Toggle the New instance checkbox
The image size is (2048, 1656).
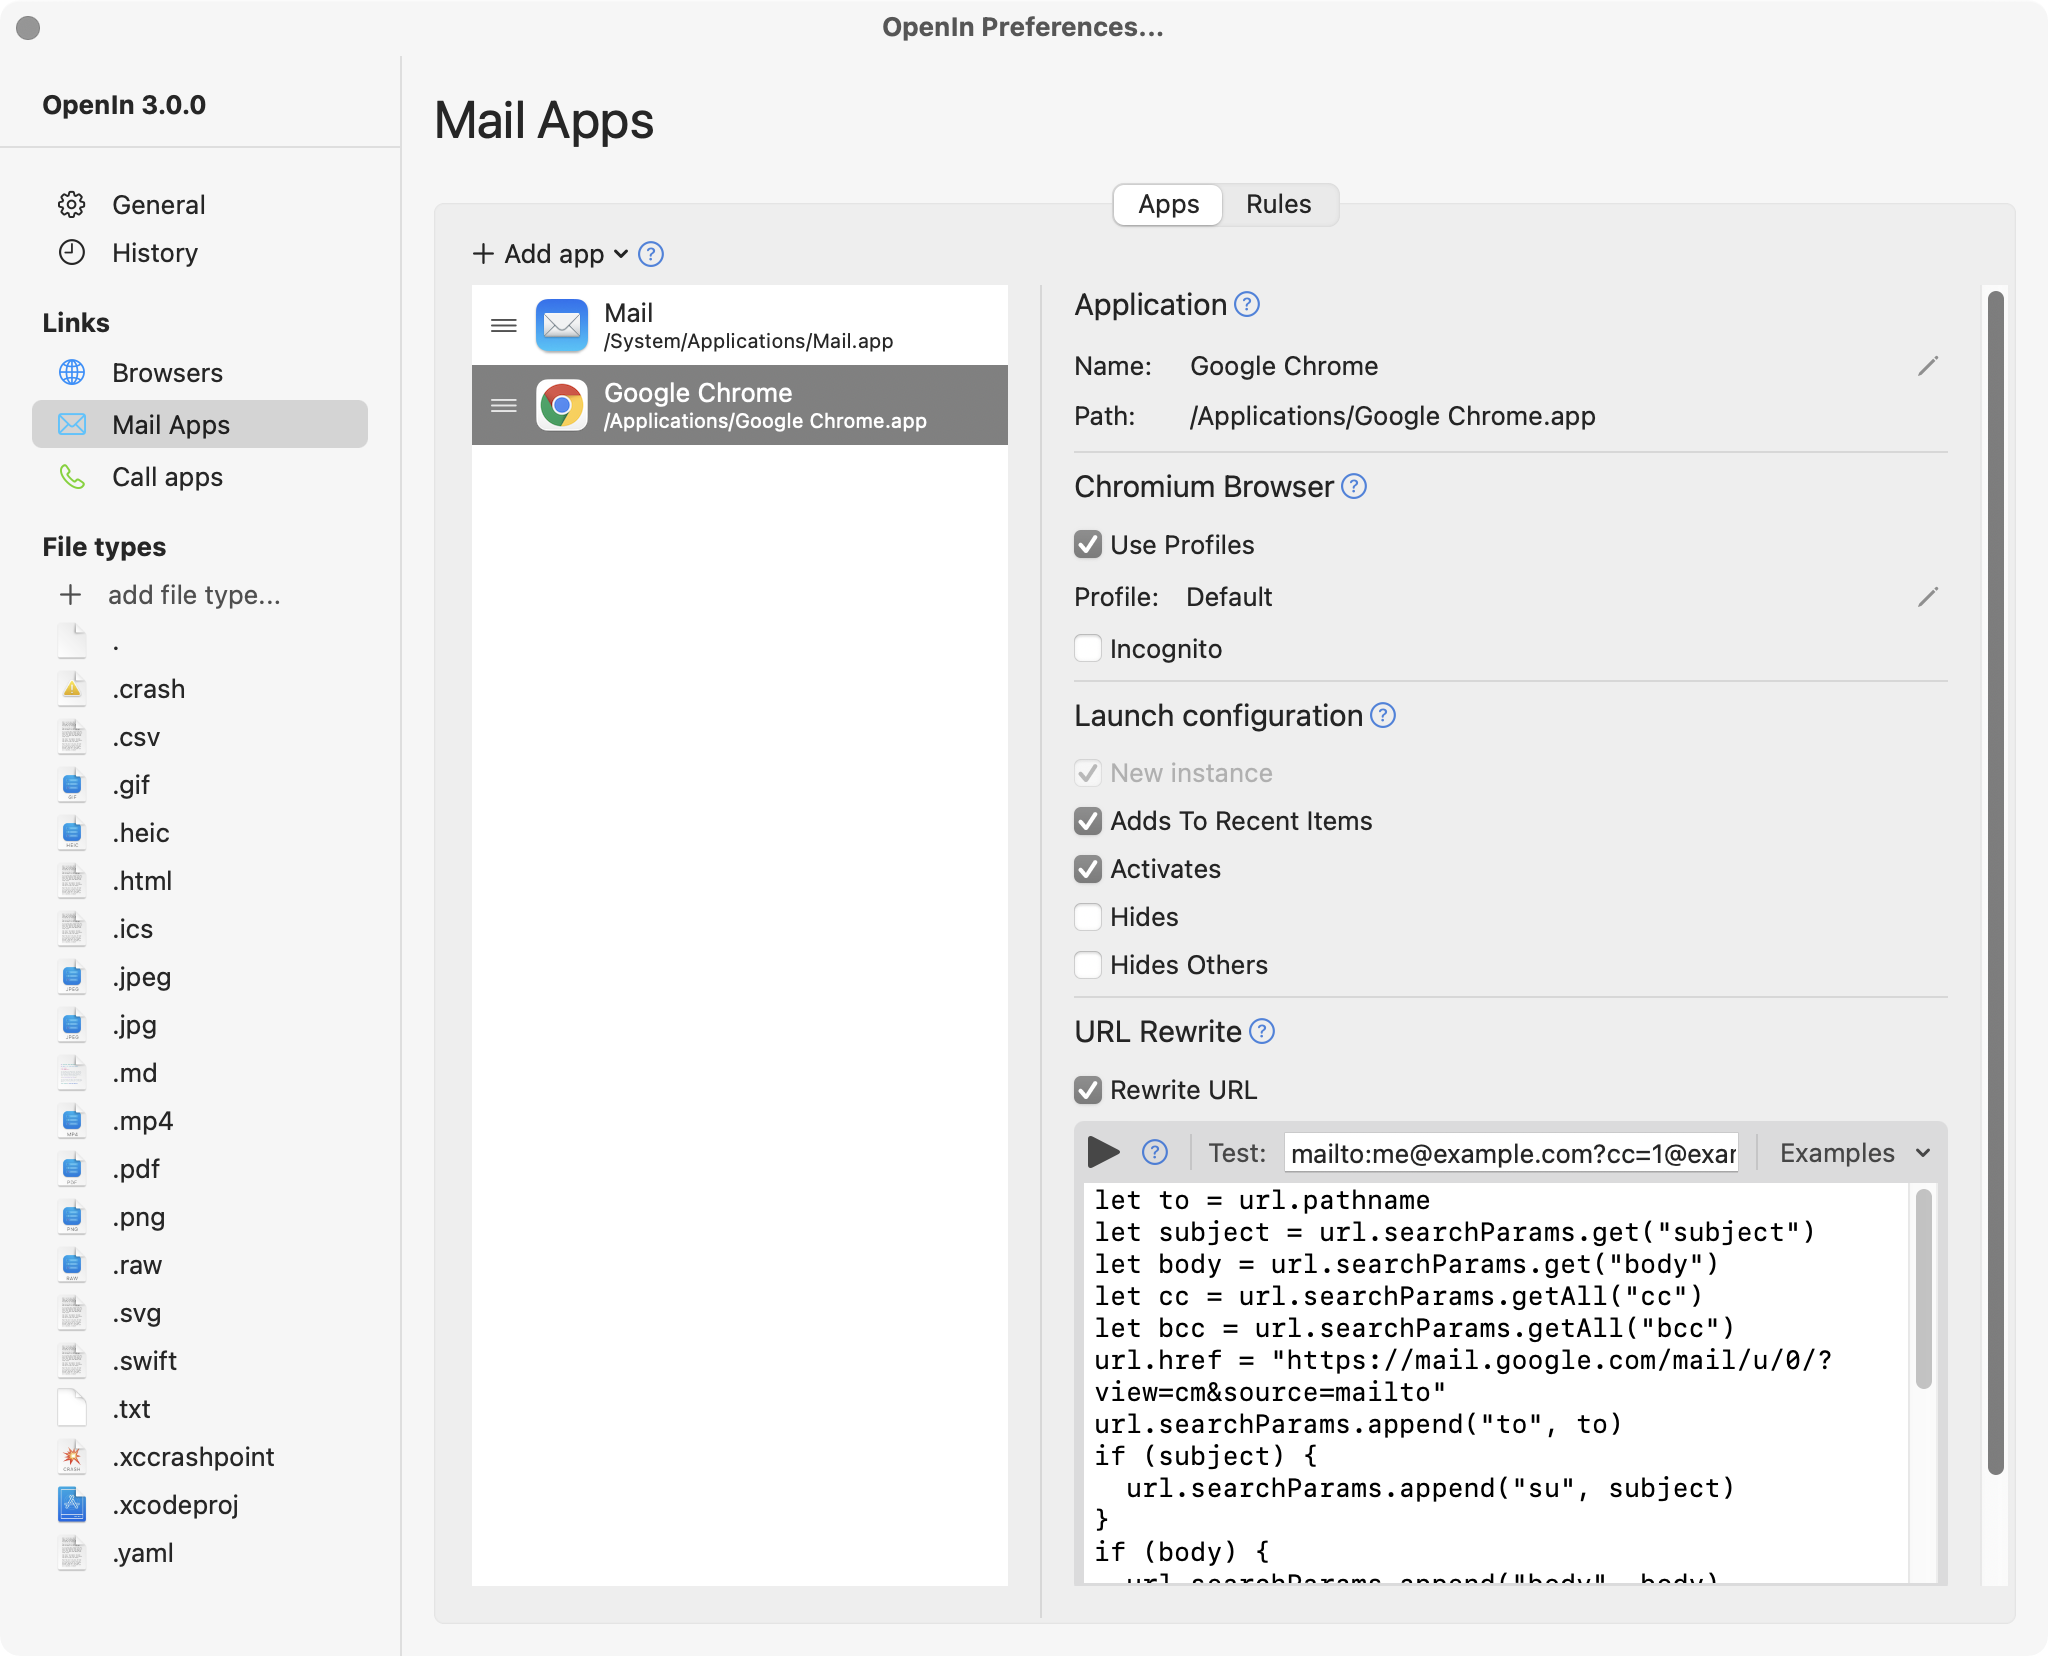pyautogui.click(x=1088, y=772)
